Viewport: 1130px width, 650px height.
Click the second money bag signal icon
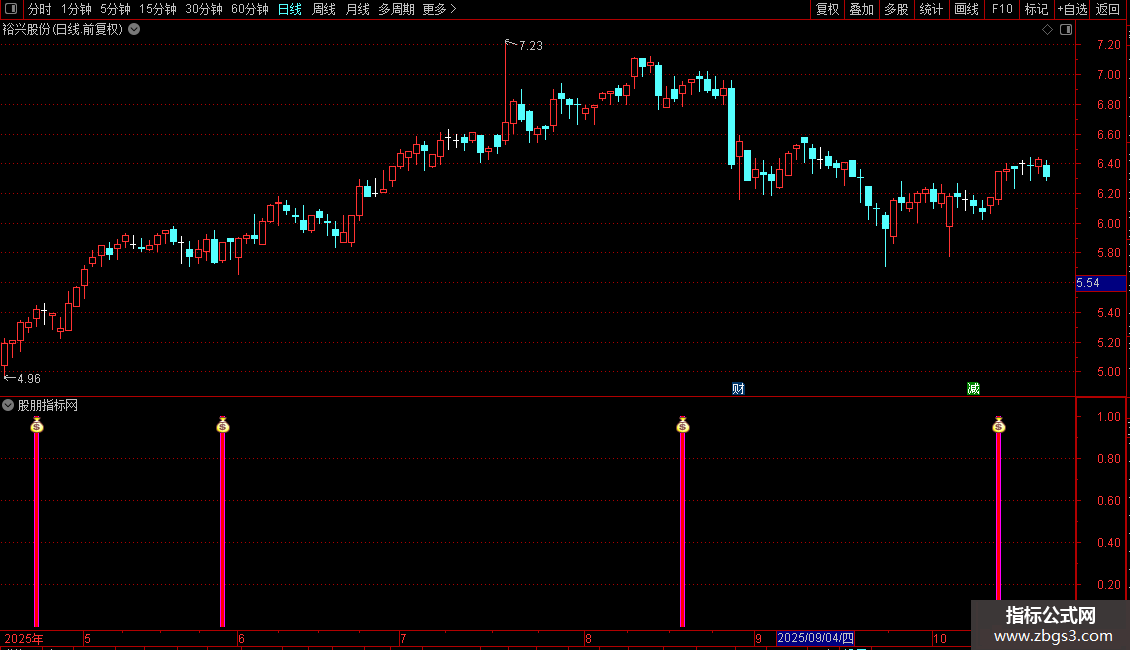pos(223,425)
